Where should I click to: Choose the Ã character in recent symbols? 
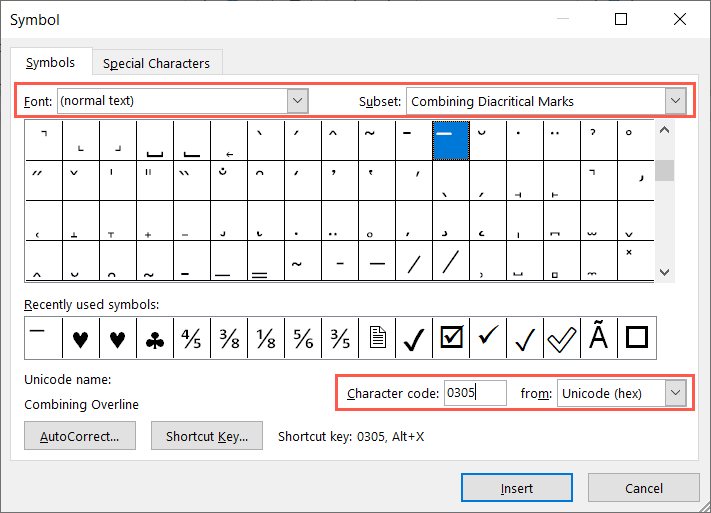coord(599,339)
